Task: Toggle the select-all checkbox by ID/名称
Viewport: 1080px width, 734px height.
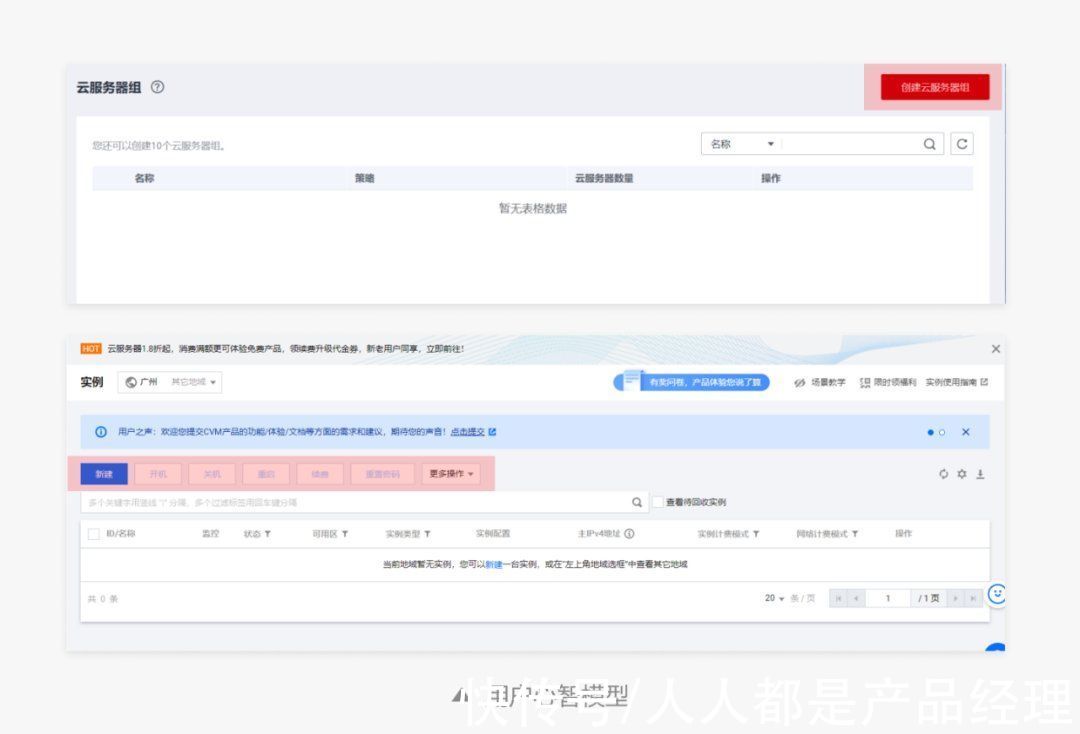Action: click(x=94, y=534)
